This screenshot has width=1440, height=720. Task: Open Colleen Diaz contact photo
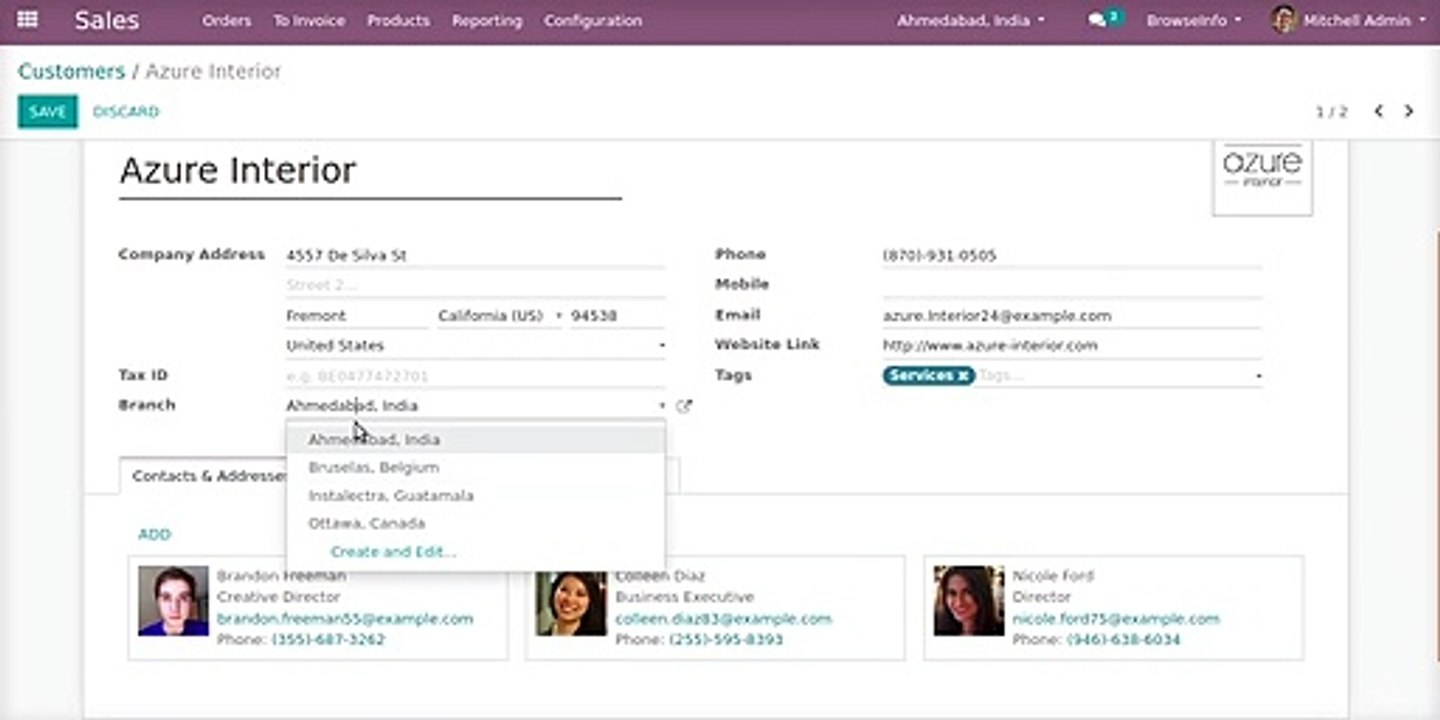tap(571, 601)
